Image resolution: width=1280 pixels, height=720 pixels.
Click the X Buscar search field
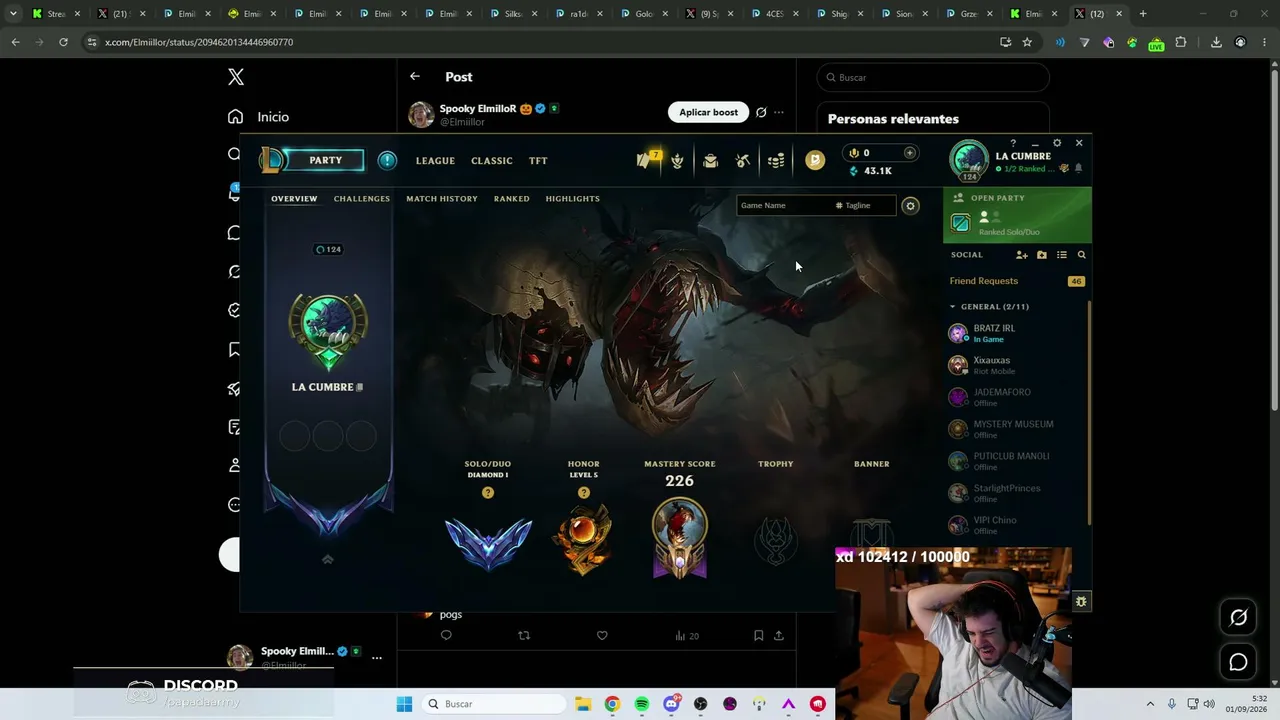[933, 78]
